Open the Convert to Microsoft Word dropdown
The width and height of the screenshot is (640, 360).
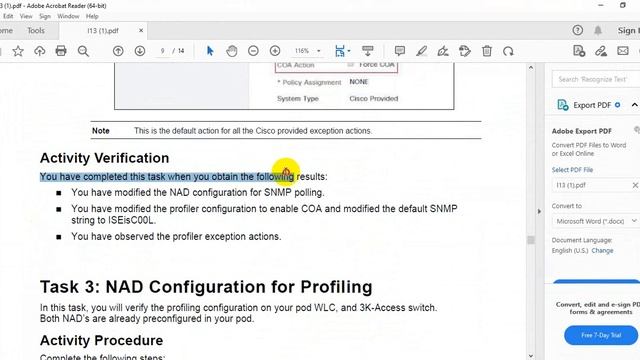pyautogui.click(x=596, y=221)
